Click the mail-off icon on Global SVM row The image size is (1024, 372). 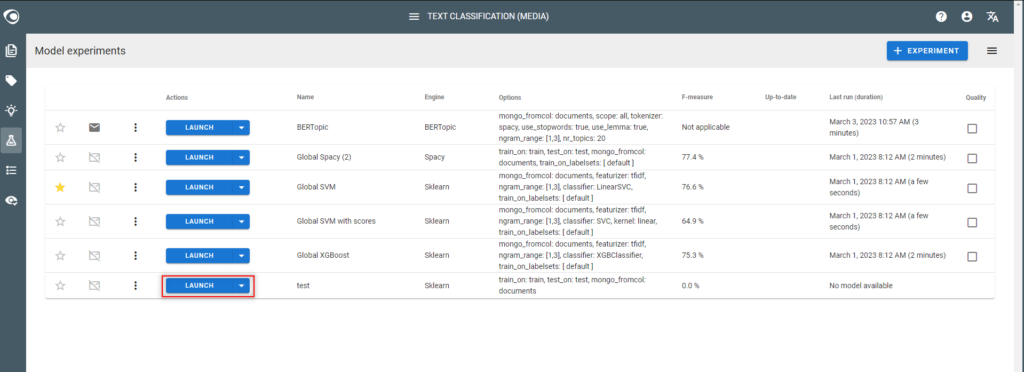(x=95, y=188)
